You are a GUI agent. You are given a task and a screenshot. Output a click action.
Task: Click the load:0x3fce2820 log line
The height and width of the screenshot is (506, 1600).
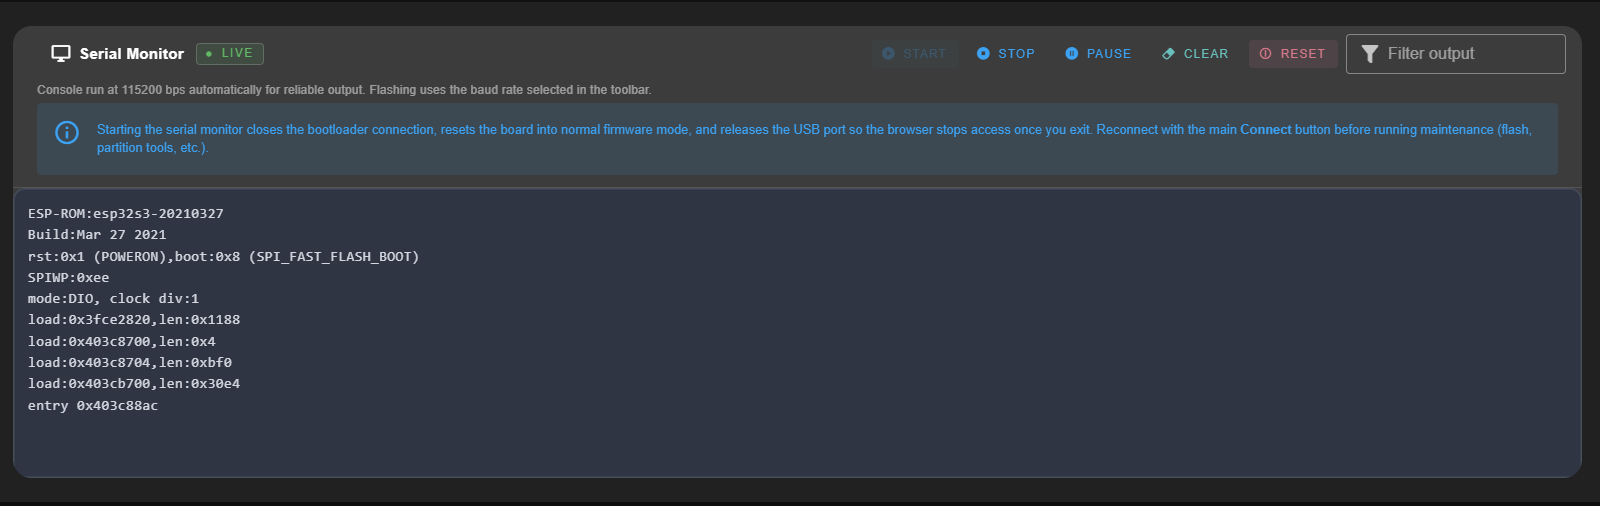134,320
